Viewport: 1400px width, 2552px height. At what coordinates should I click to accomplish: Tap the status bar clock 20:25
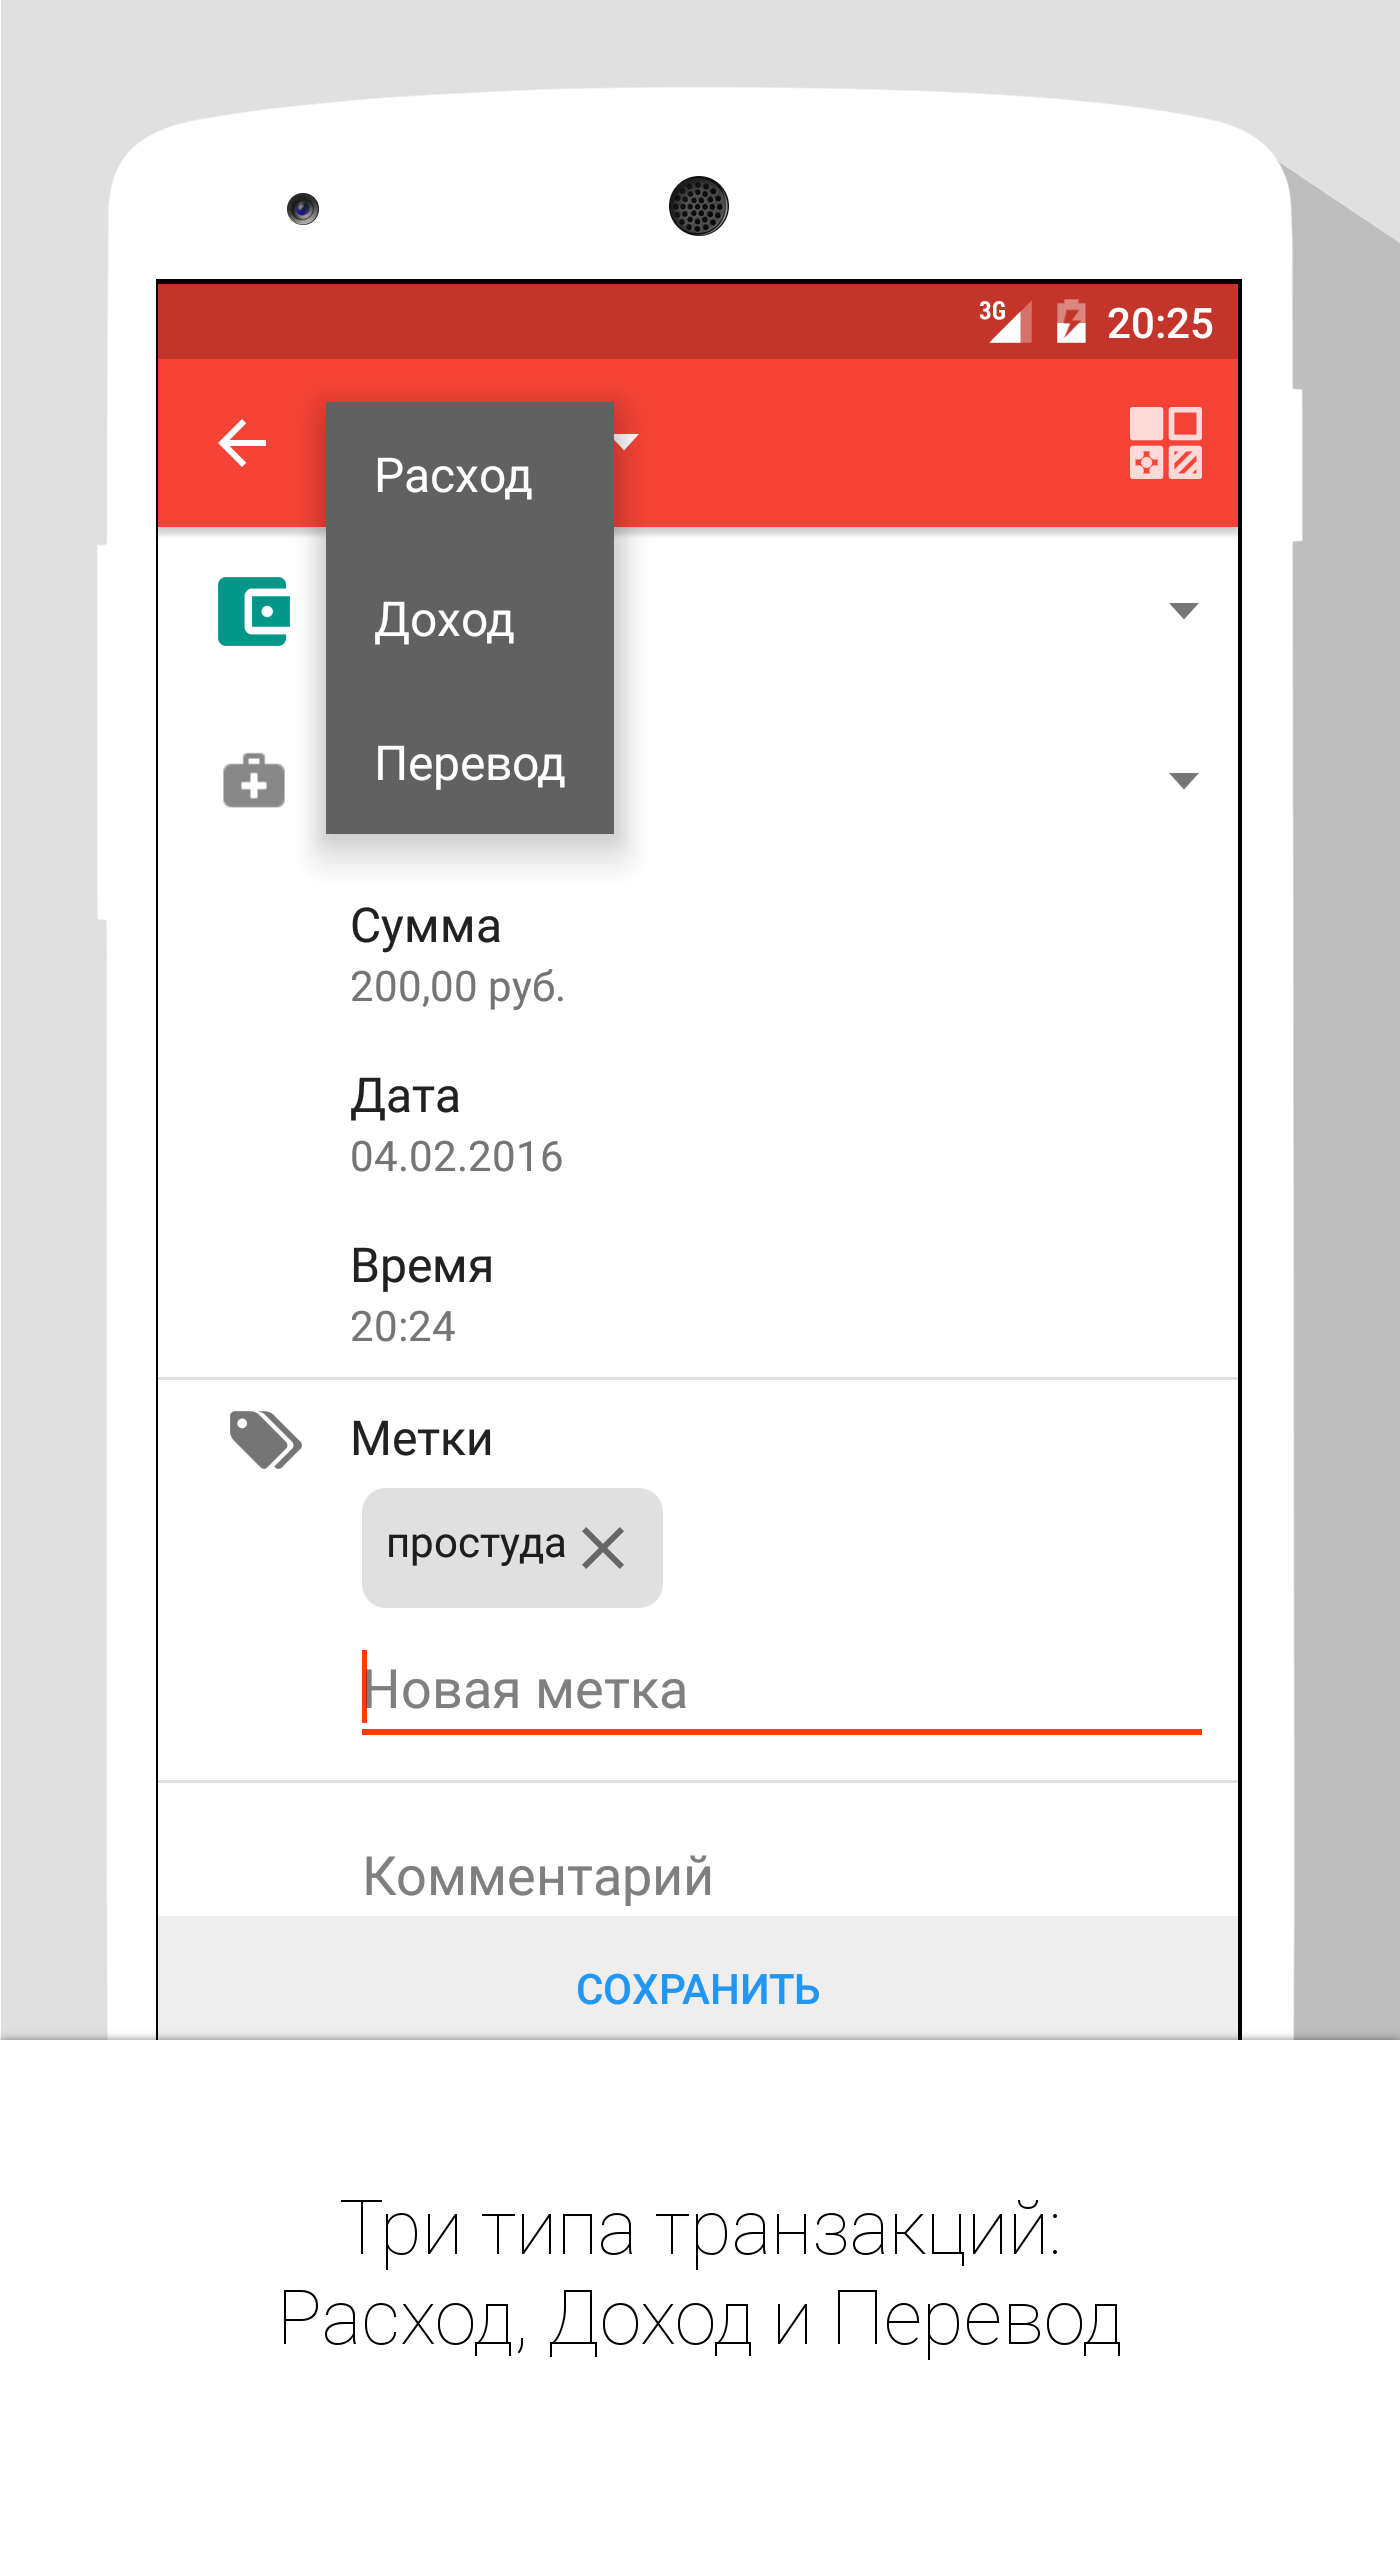[1160, 323]
